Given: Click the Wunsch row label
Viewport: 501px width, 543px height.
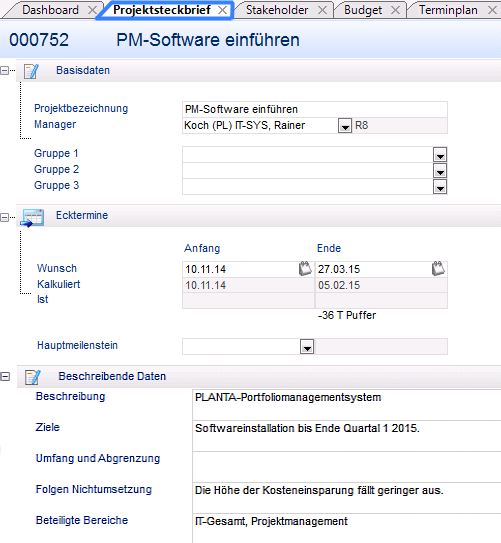Looking at the screenshot, I should point(57,268).
